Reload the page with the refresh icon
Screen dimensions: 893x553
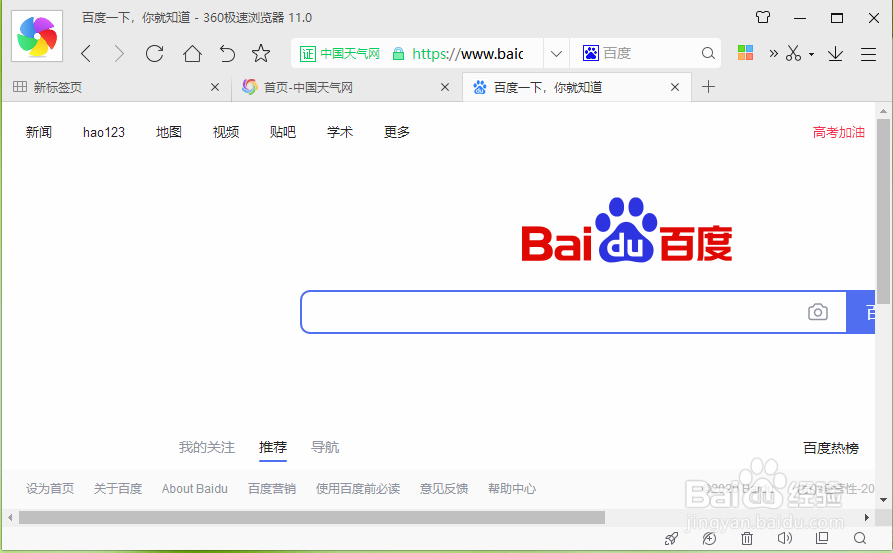(154, 54)
